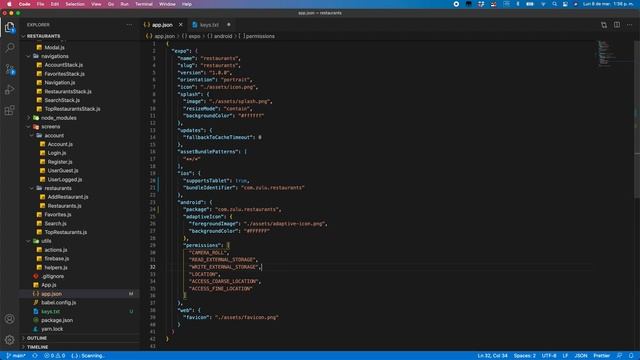Collapse the navigations folder
Viewport: 640px width, 360px height.
click(x=54, y=56)
